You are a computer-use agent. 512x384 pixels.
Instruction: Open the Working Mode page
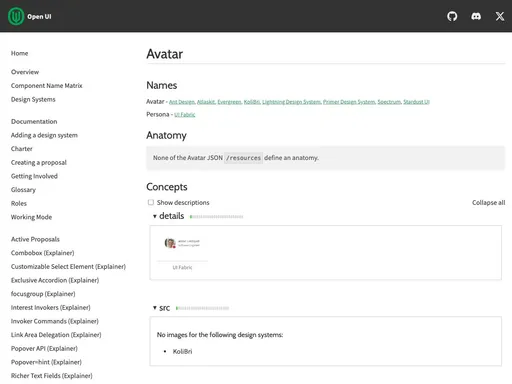31,217
